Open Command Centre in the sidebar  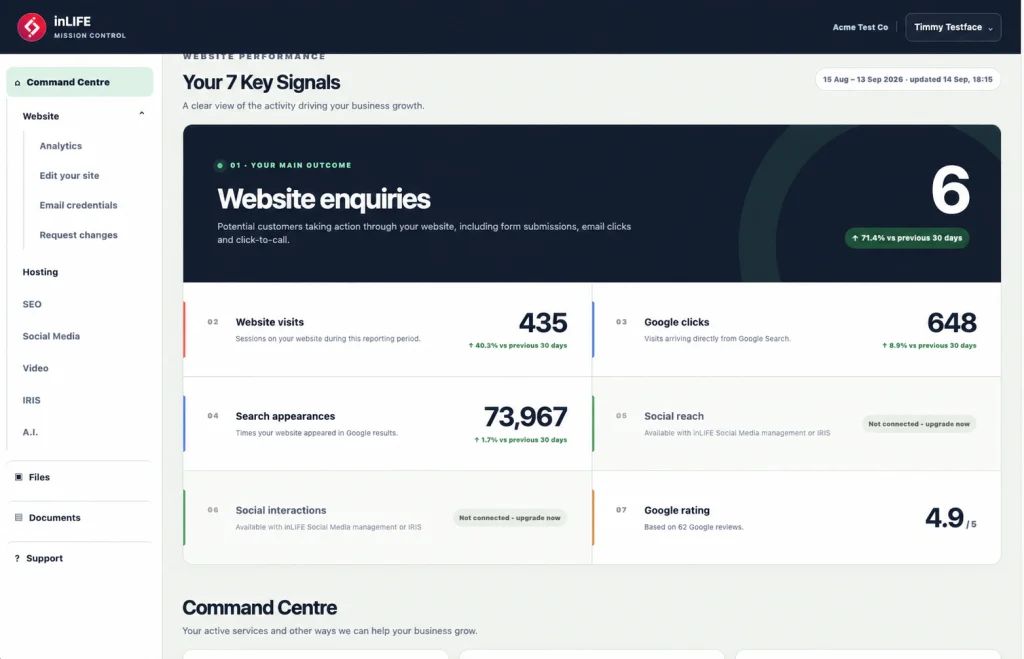point(80,82)
